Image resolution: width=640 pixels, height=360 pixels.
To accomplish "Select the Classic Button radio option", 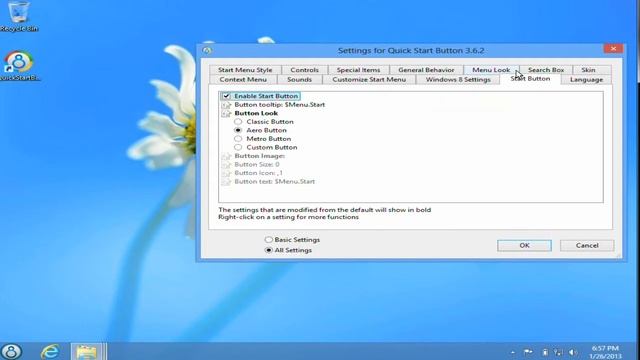I will [238, 122].
